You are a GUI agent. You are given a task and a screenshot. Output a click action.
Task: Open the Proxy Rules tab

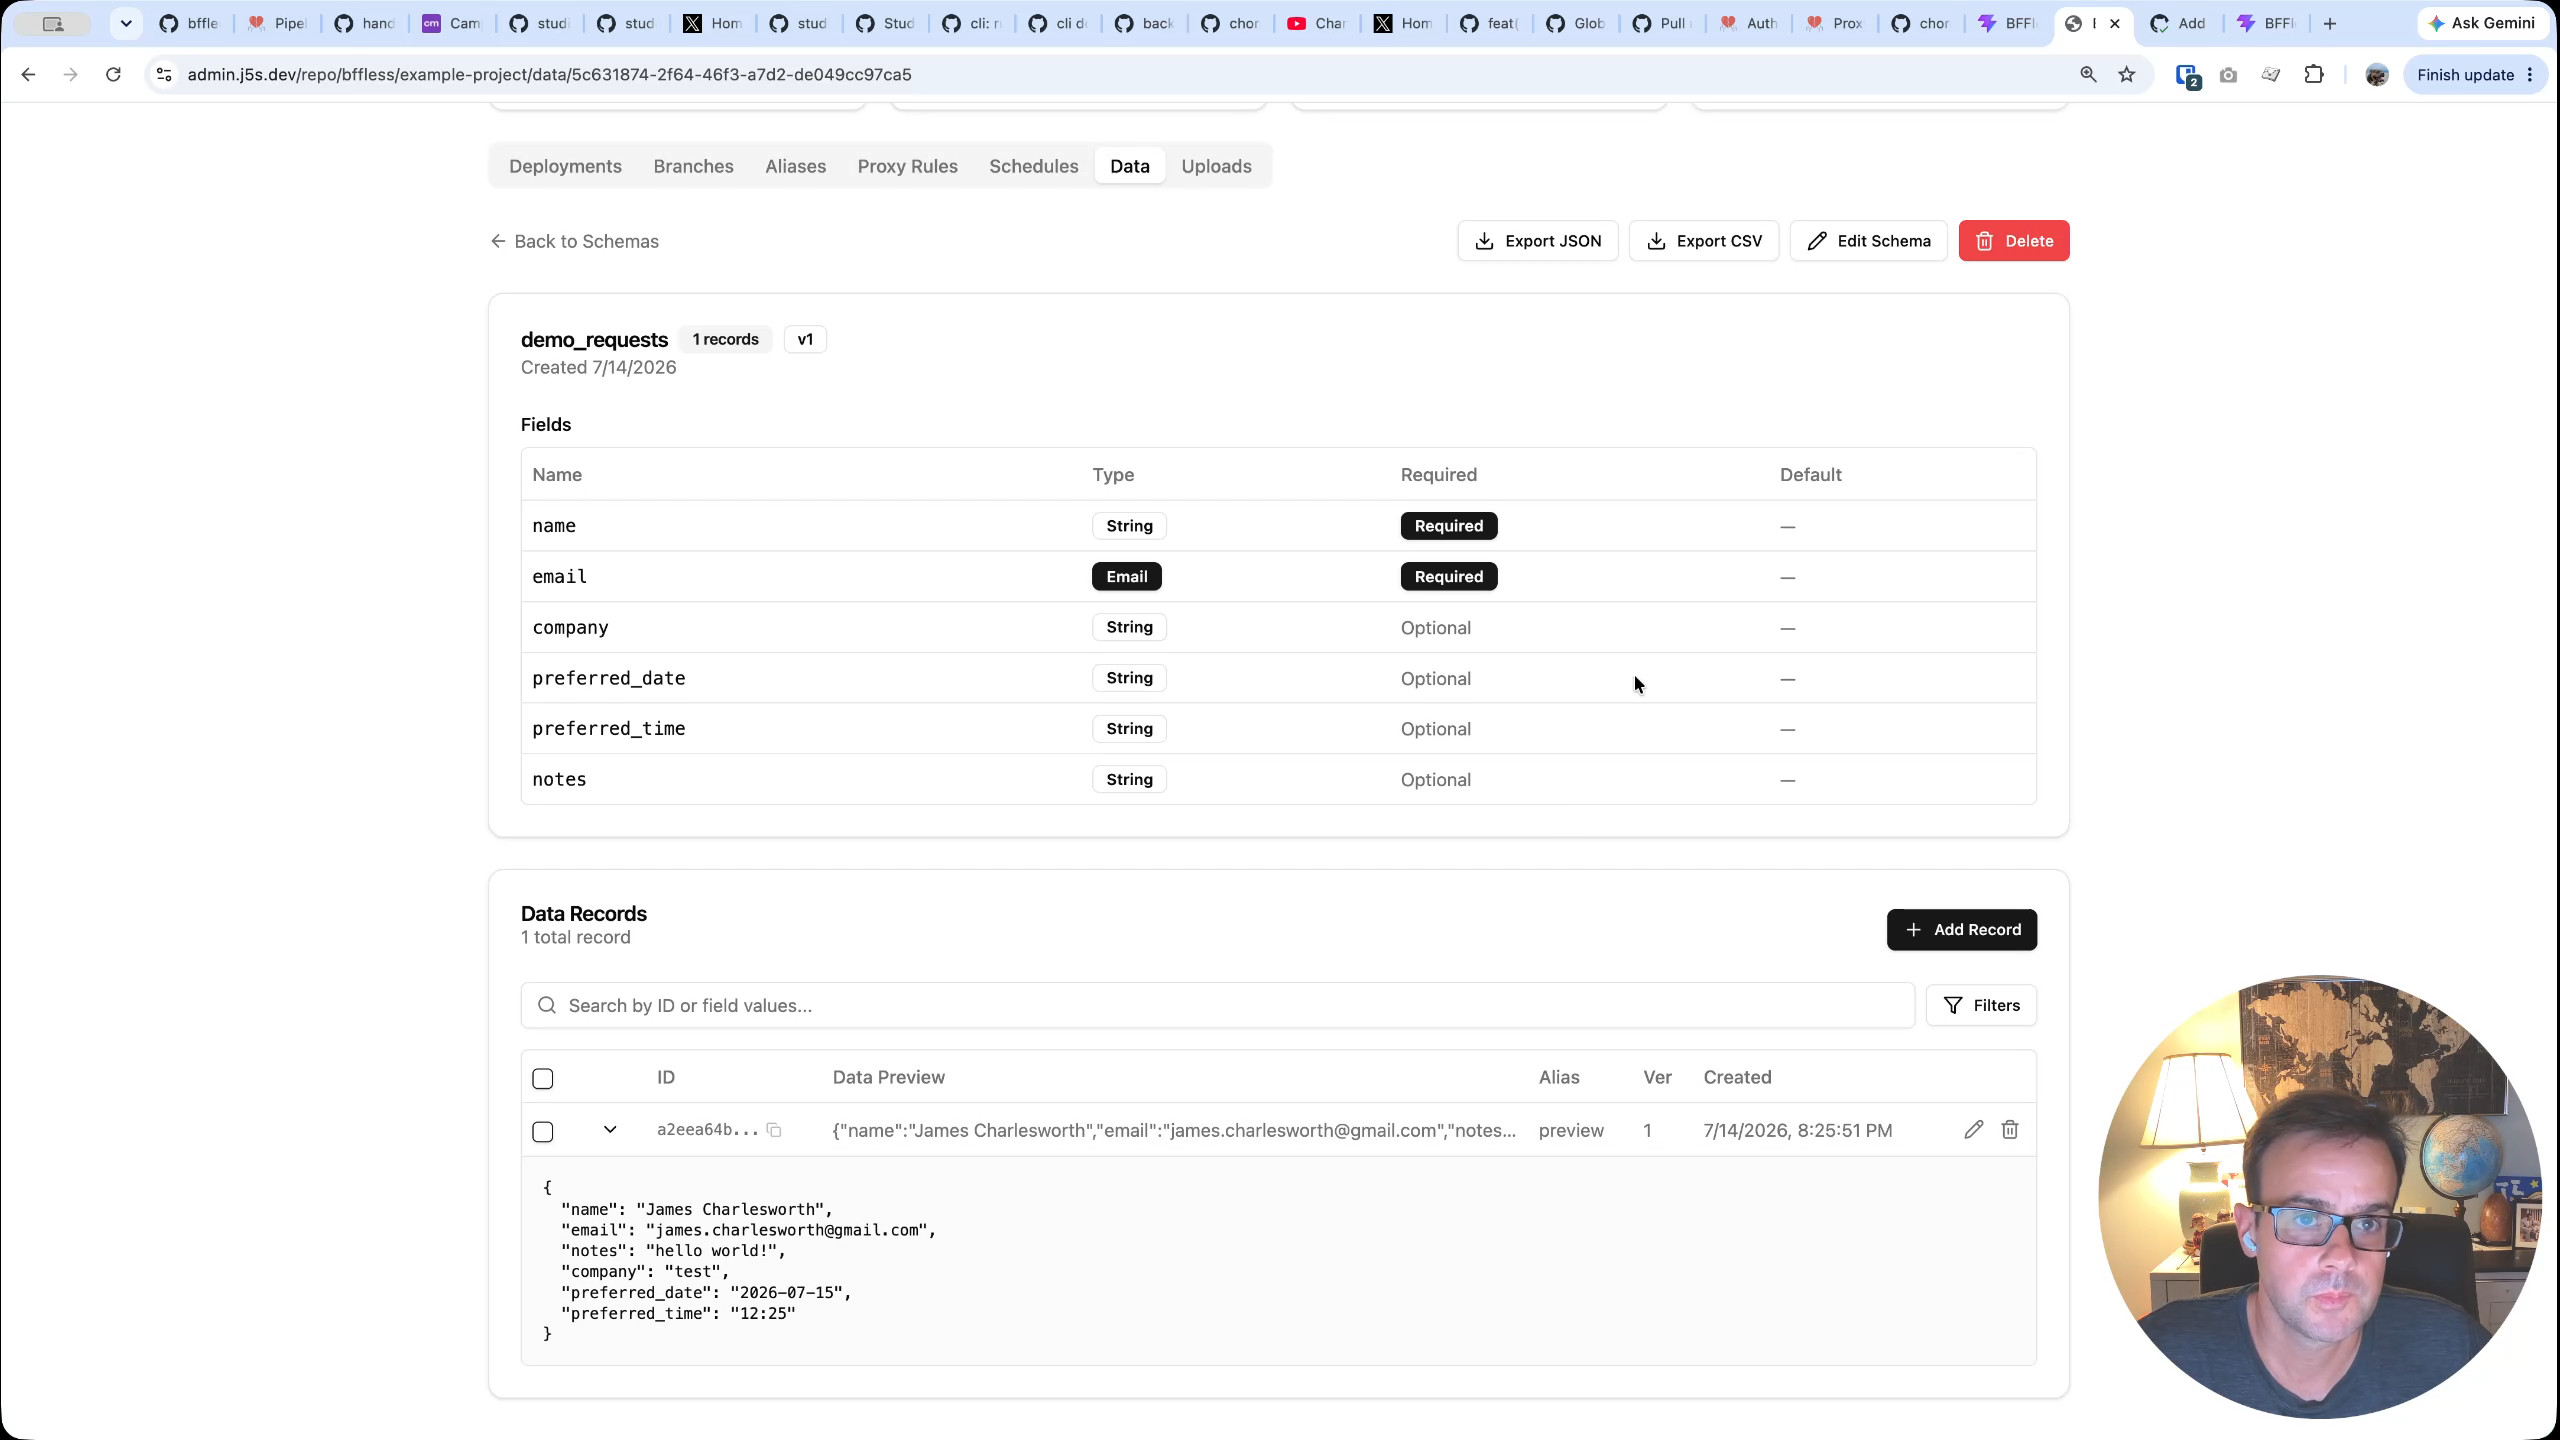[907, 166]
